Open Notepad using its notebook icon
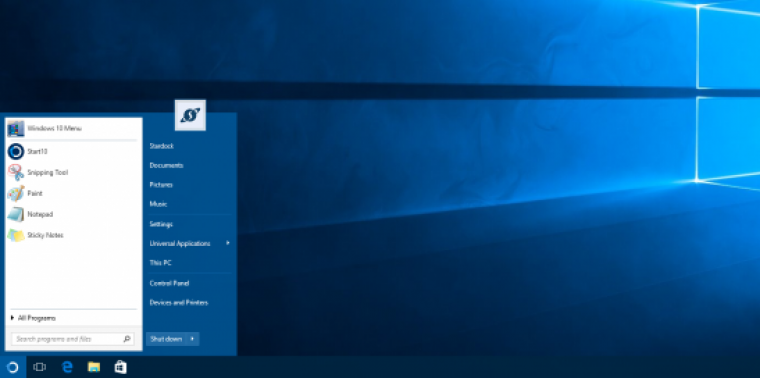This screenshot has width=760, height=380. pos(16,214)
